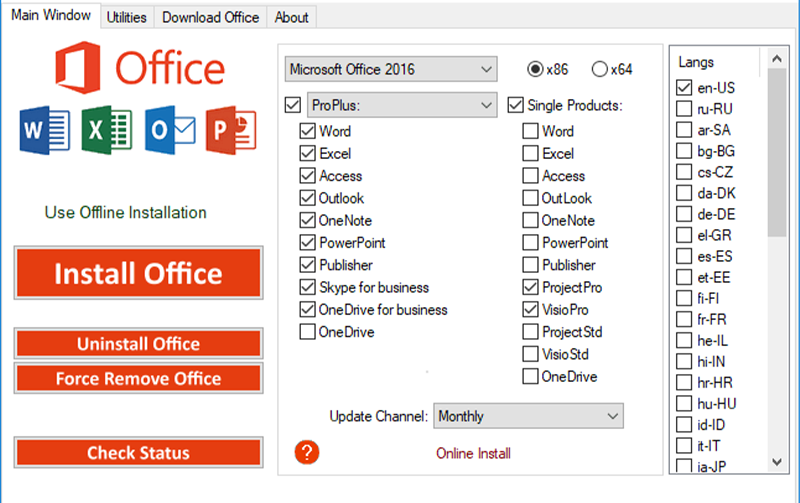Image resolution: width=800 pixels, height=503 pixels.
Task: Switch to the Utilities tab
Action: click(x=126, y=17)
